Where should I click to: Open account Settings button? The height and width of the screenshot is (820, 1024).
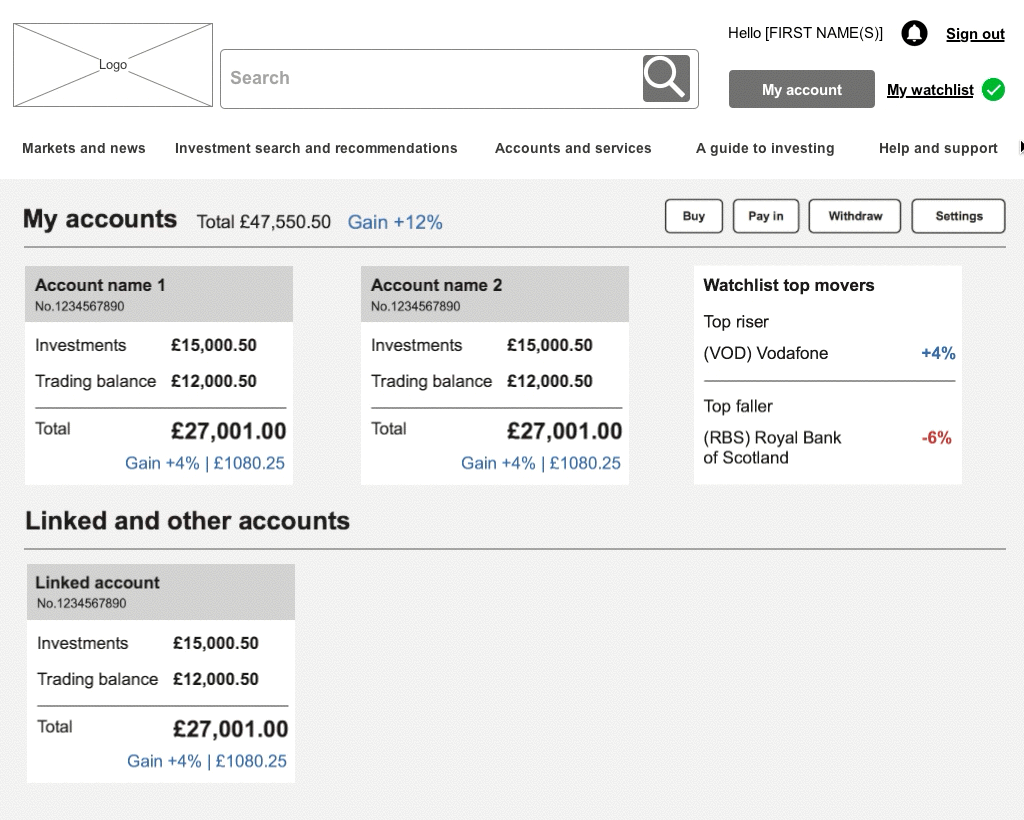pyautogui.click(x=958, y=216)
